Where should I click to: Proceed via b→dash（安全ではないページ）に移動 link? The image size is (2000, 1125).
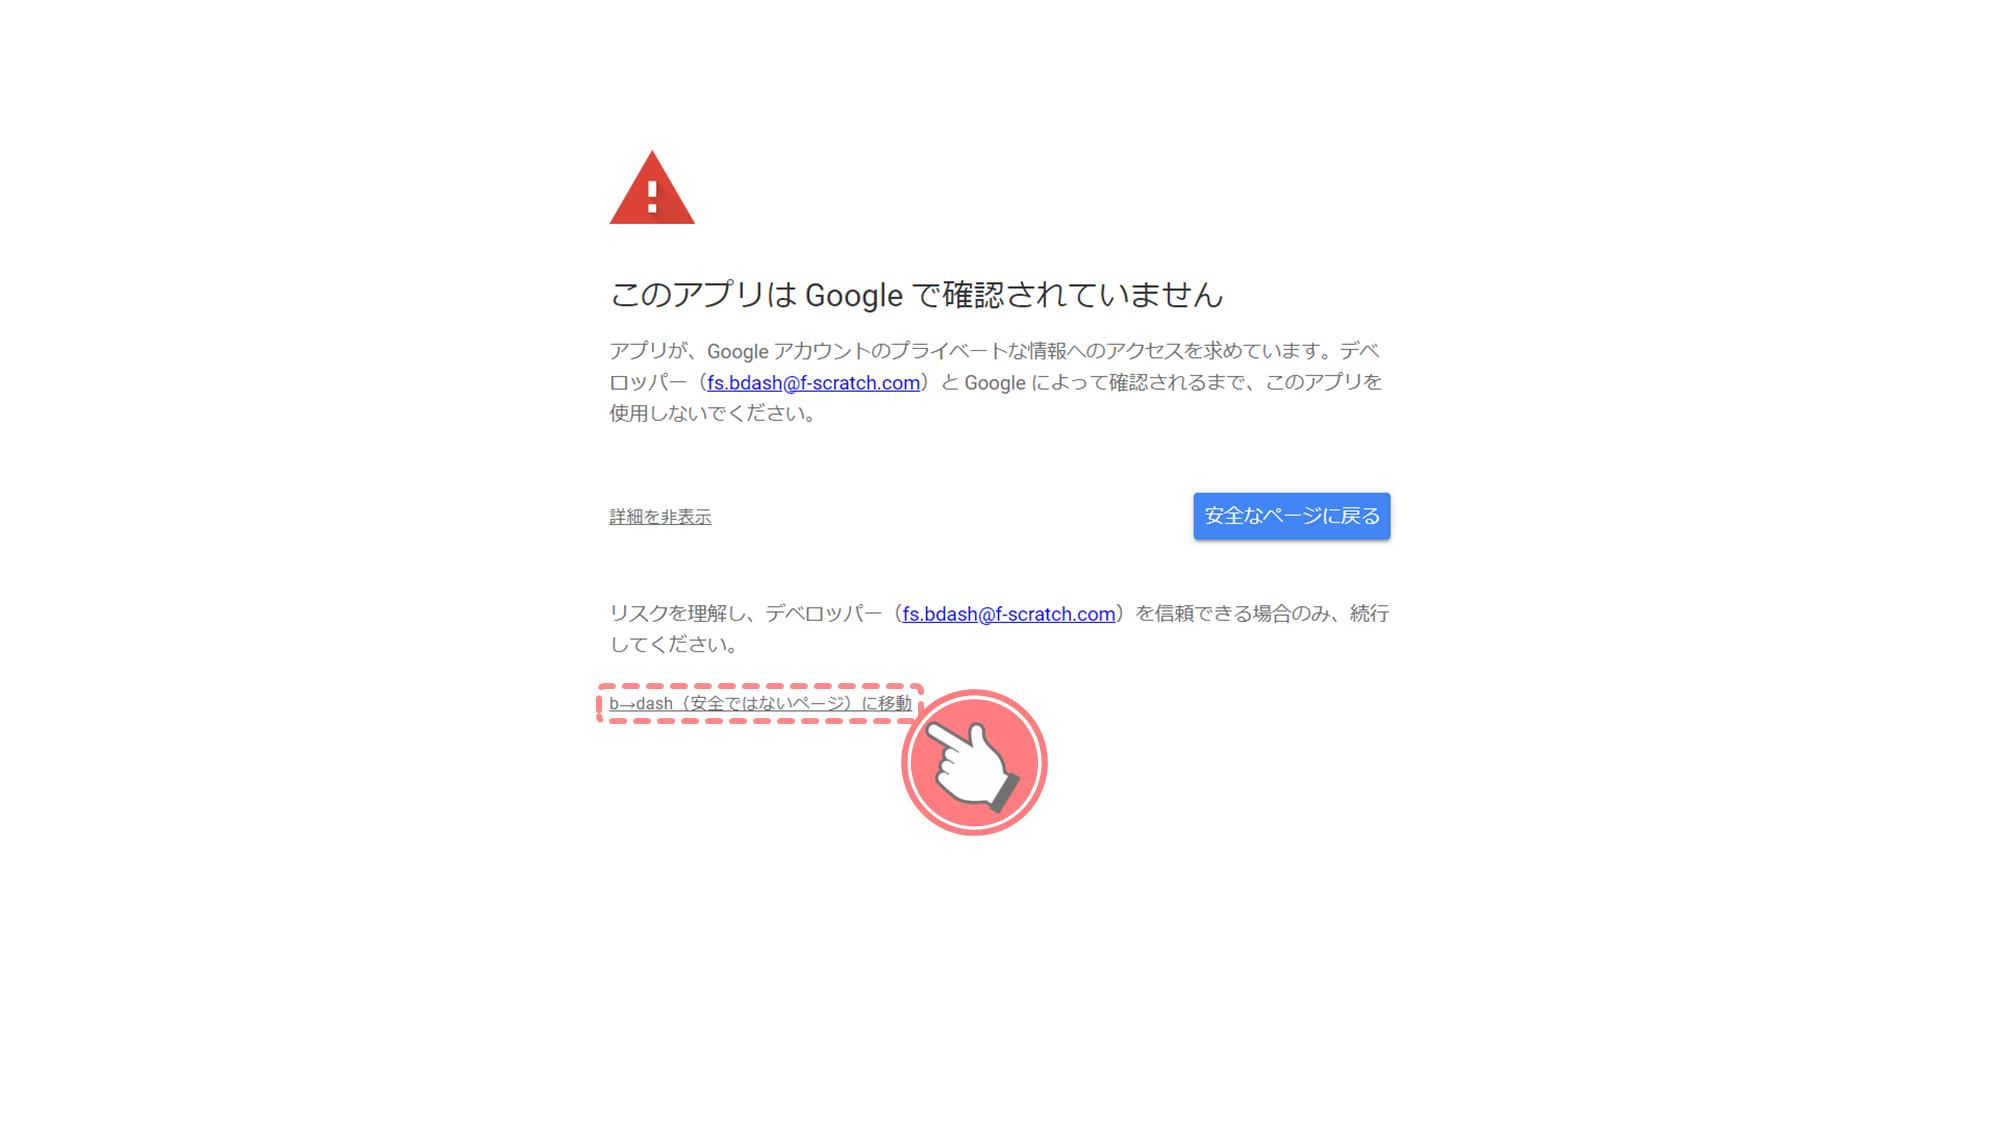pyautogui.click(x=760, y=703)
